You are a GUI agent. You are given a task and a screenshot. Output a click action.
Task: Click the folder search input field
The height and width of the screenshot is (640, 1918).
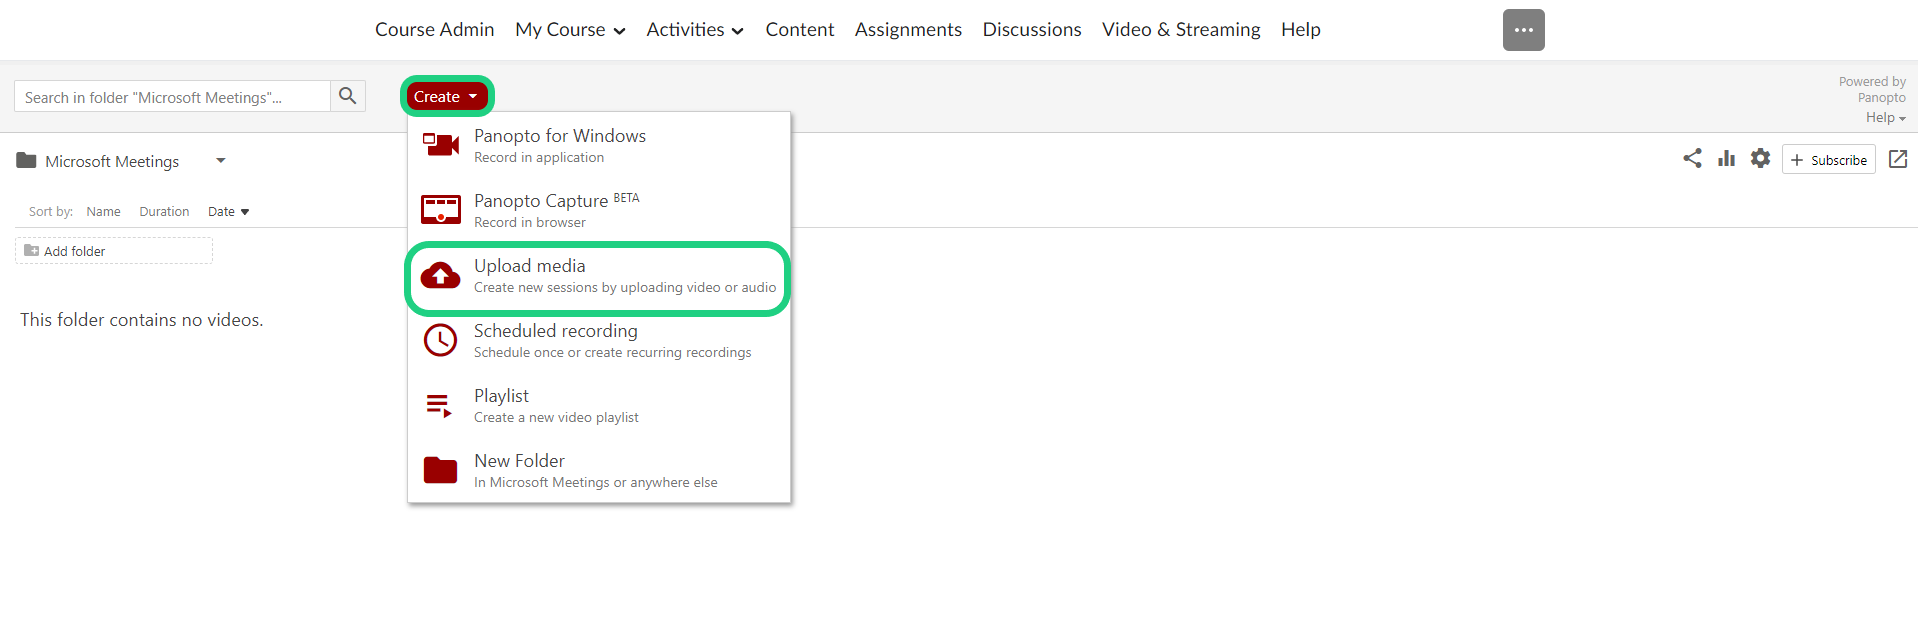tap(172, 97)
